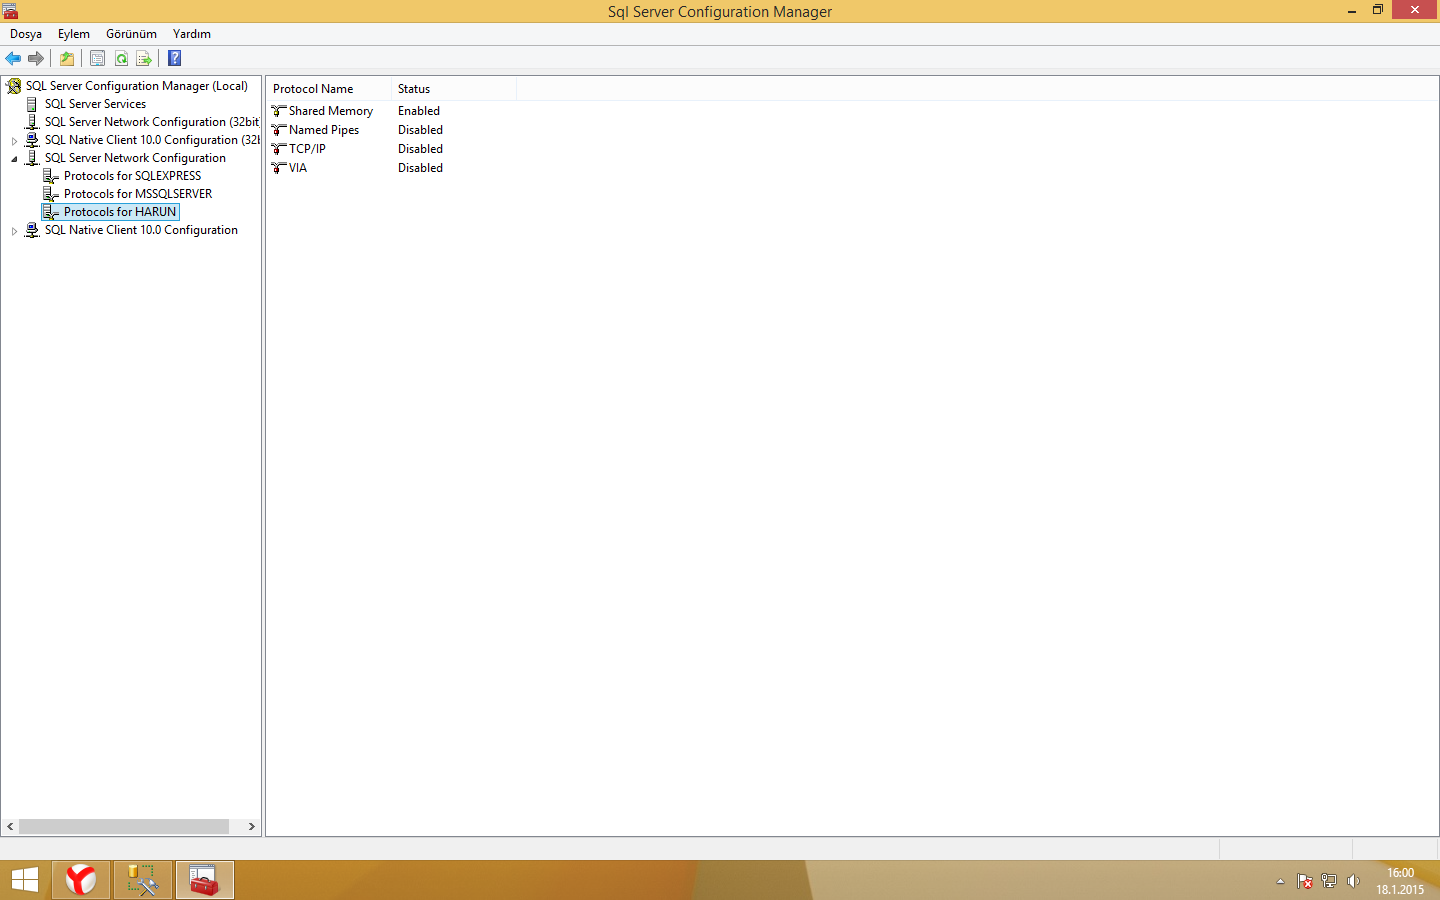Open Help with the question mark icon

click(175, 58)
